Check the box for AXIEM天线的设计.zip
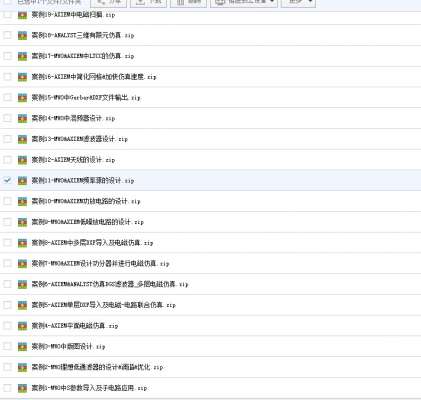 point(7,159)
